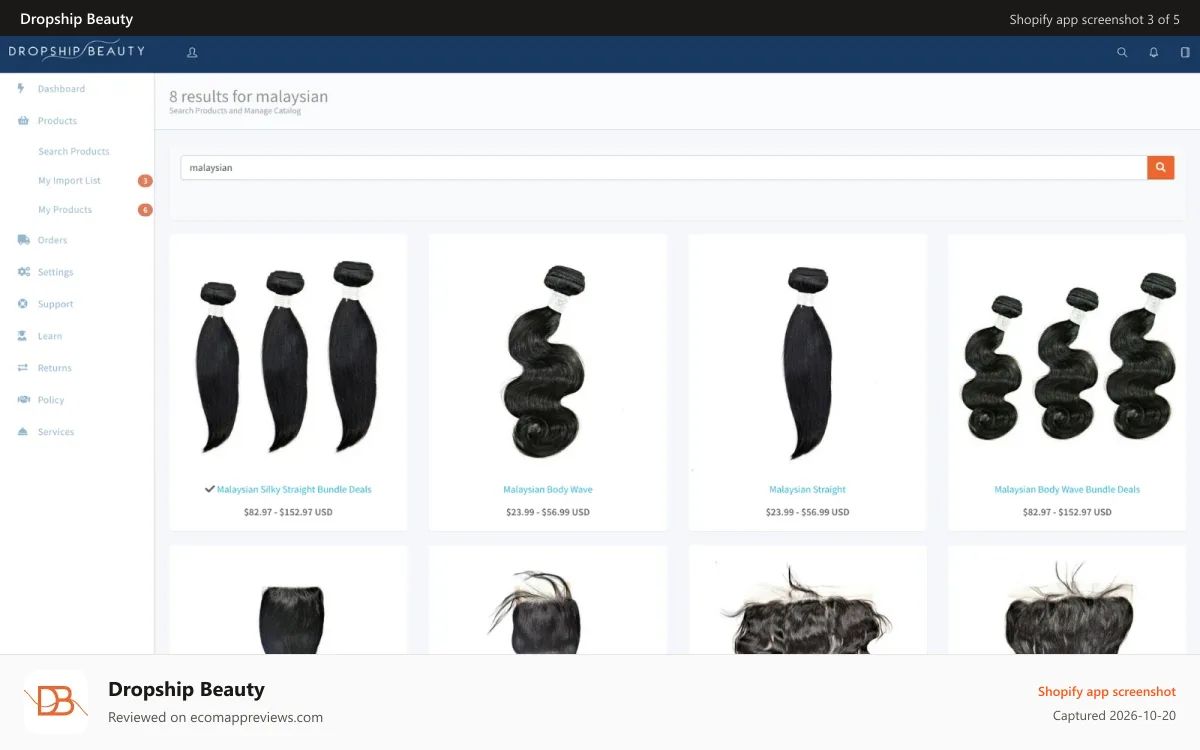Click the Malaysian Silky Straight Bundle Deals image

tap(288, 357)
